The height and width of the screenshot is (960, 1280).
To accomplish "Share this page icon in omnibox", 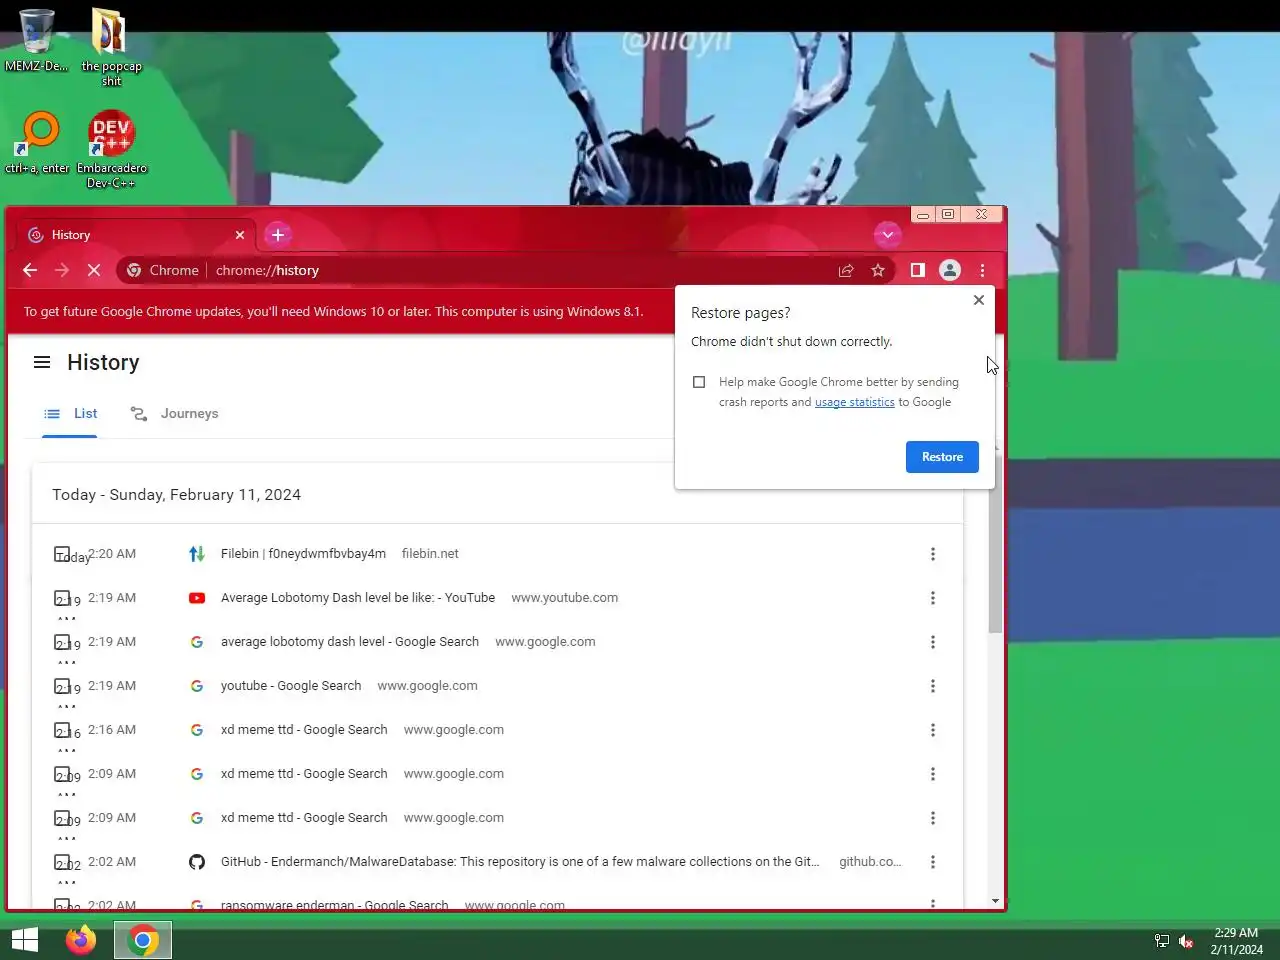I will click(846, 270).
